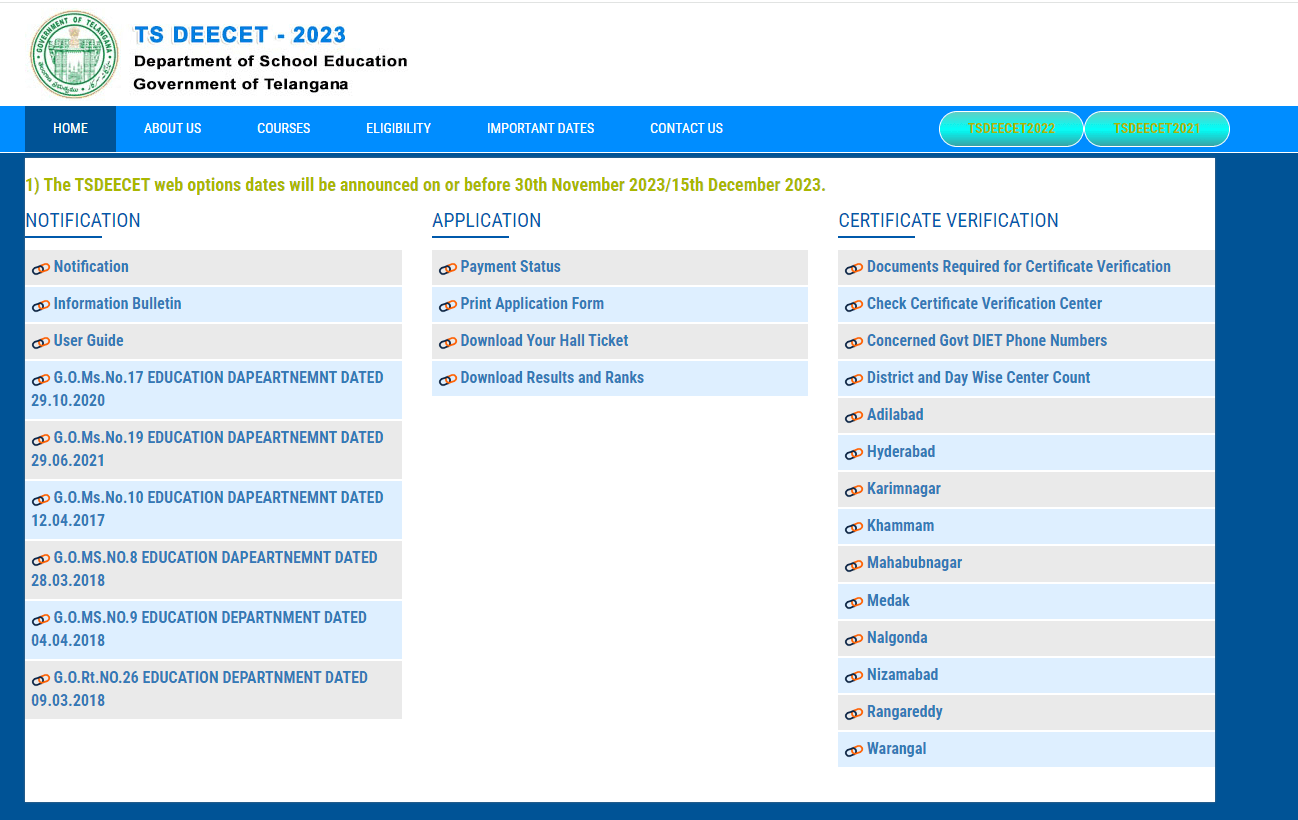Image resolution: width=1298 pixels, height=820 pixels.
Task: Open the COURSES menu
Action: point(283,128)
